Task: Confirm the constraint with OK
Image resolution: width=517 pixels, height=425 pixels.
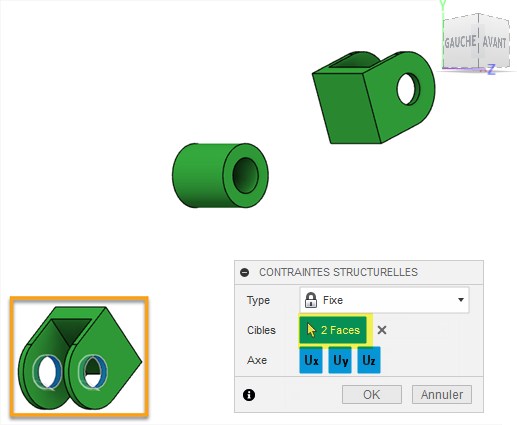Action: [x=372, y=395]
